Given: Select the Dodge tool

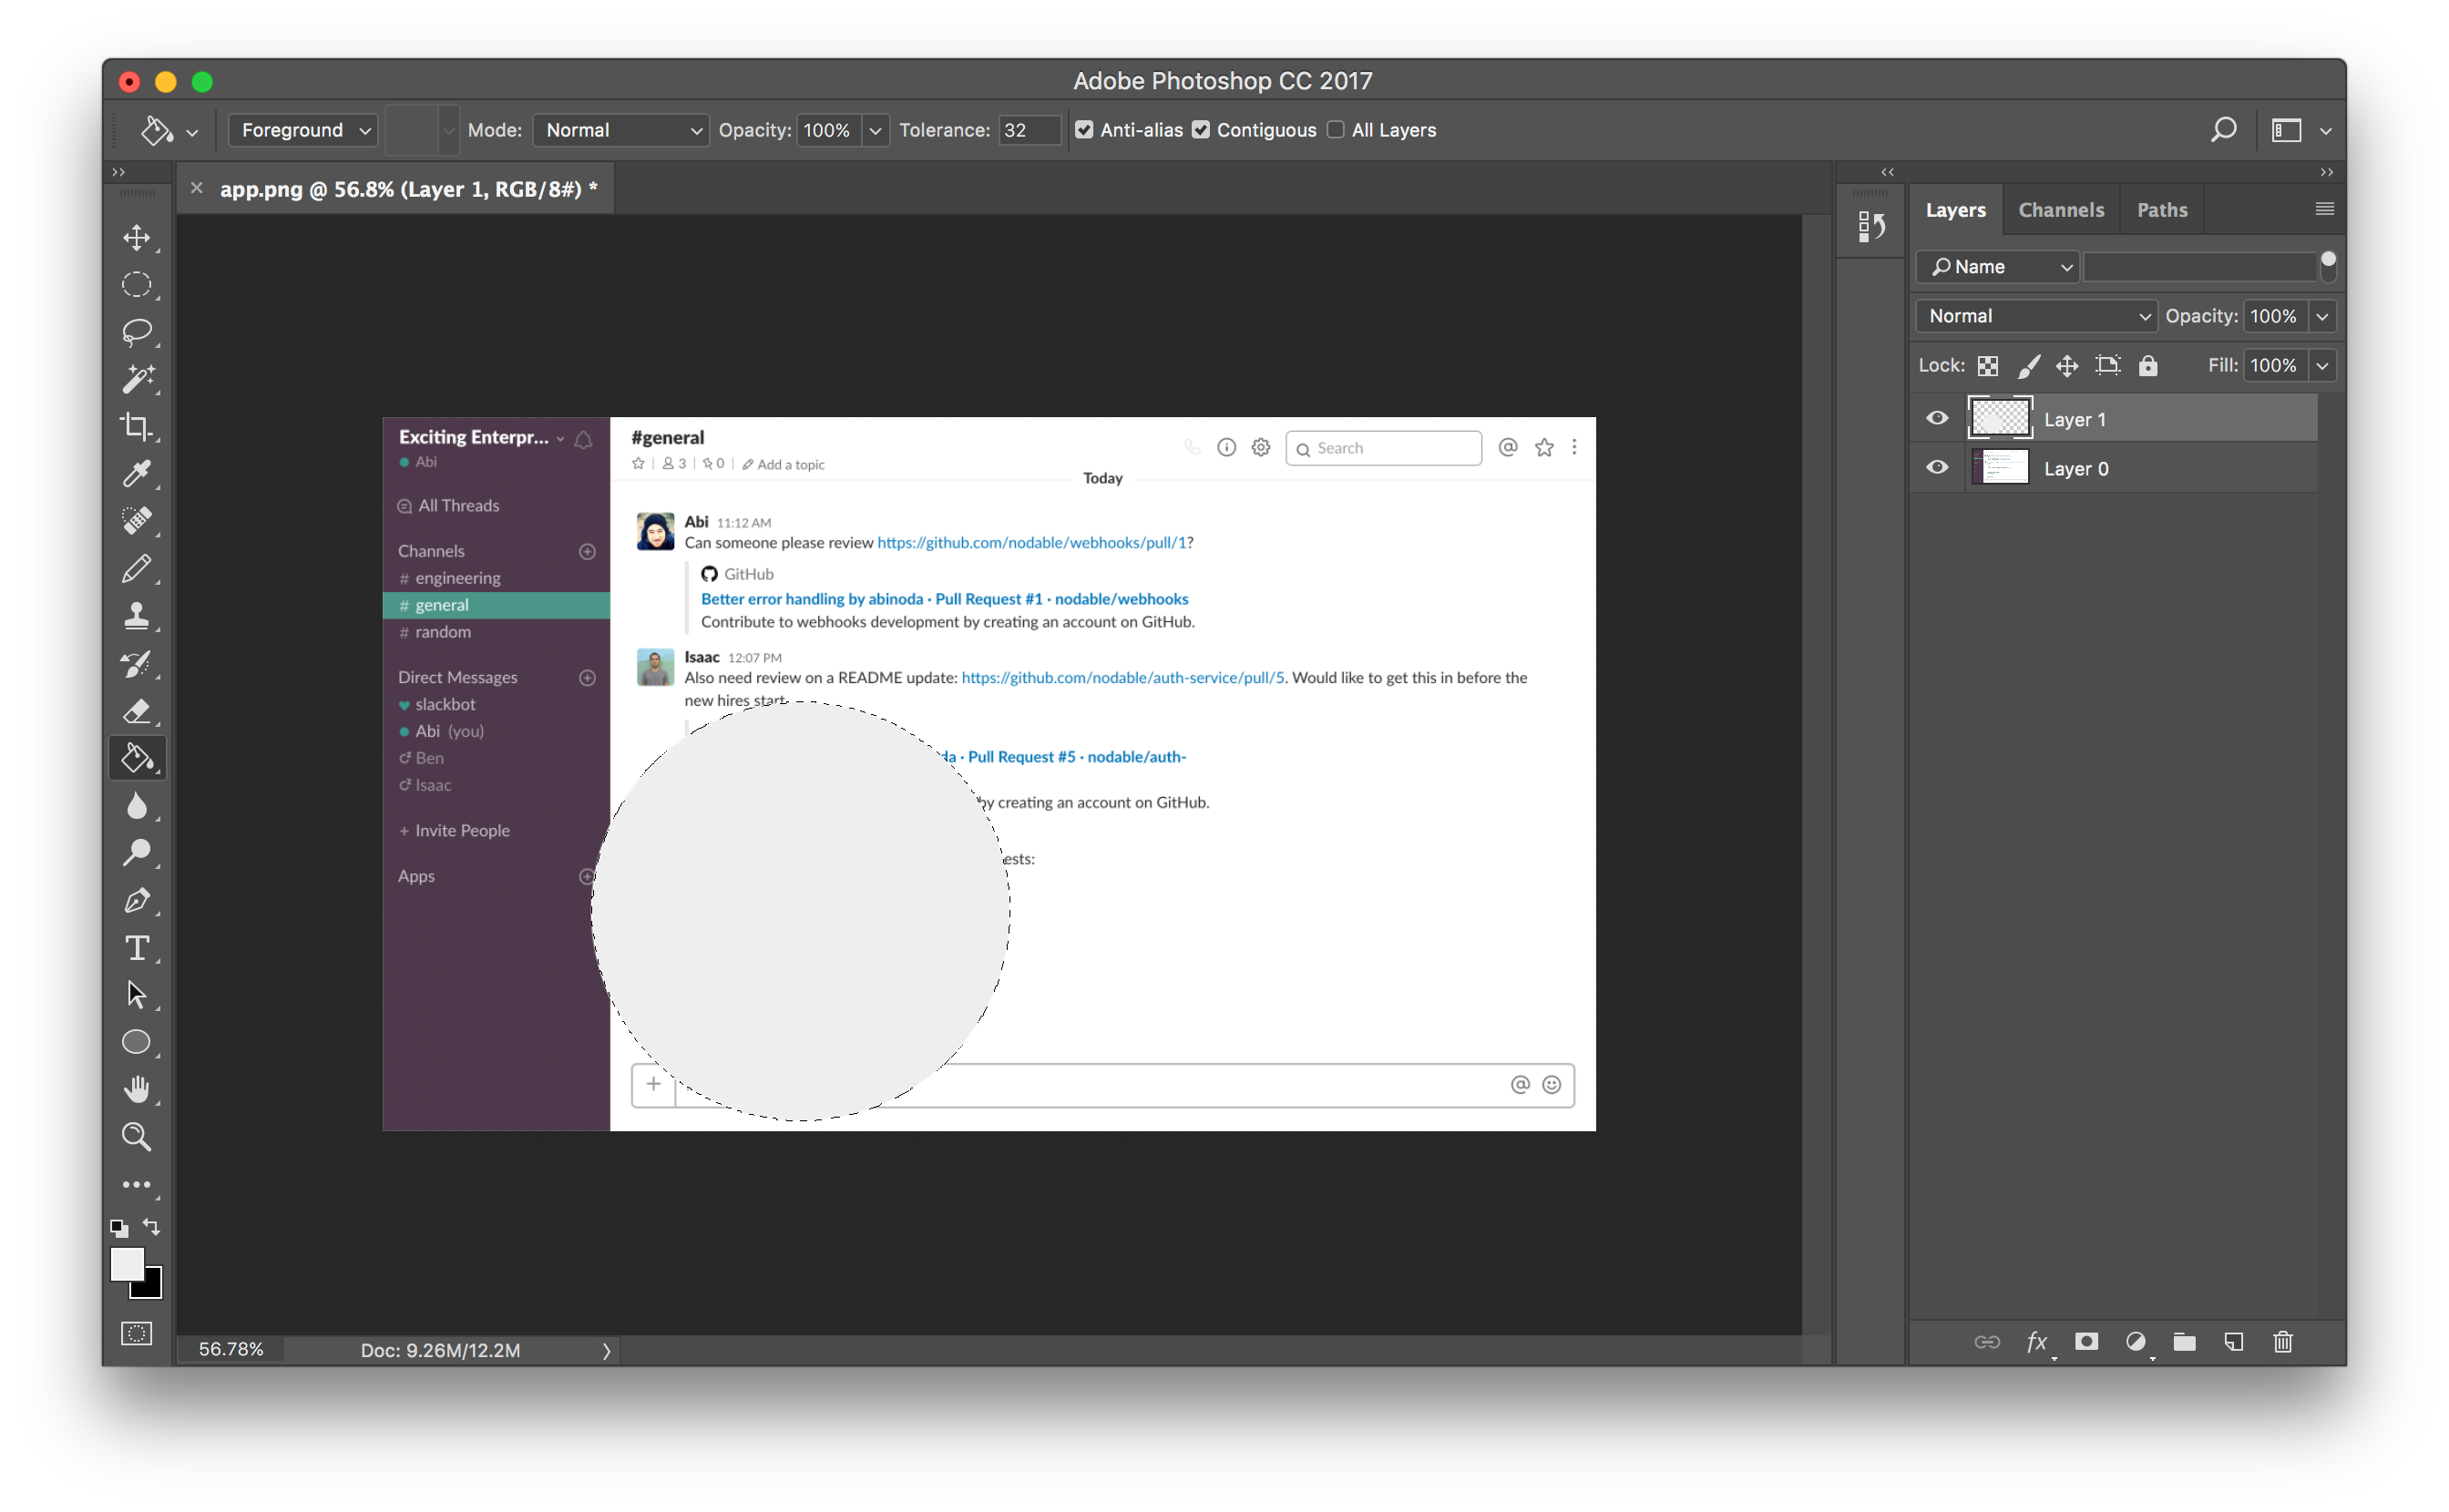Looking at the screenshot, I should tap(137, 853).
